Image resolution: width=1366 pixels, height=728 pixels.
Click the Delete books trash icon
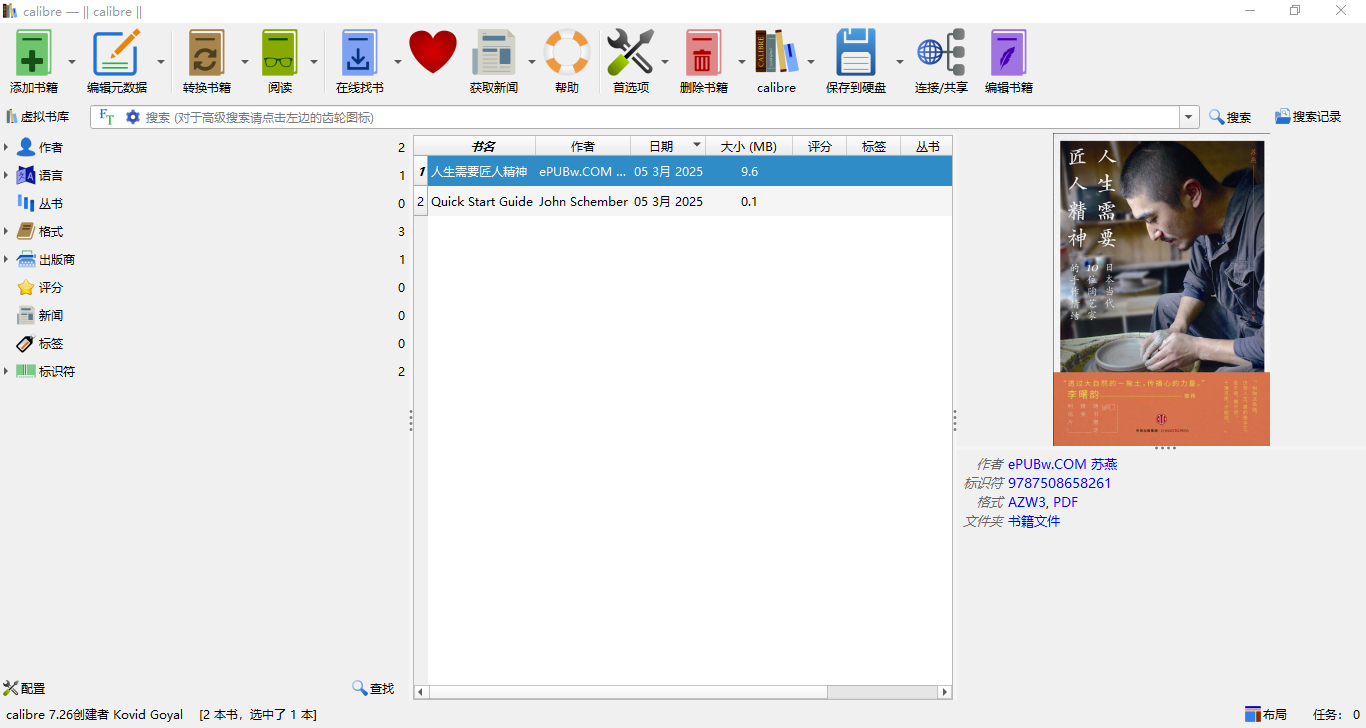[703, 53]
